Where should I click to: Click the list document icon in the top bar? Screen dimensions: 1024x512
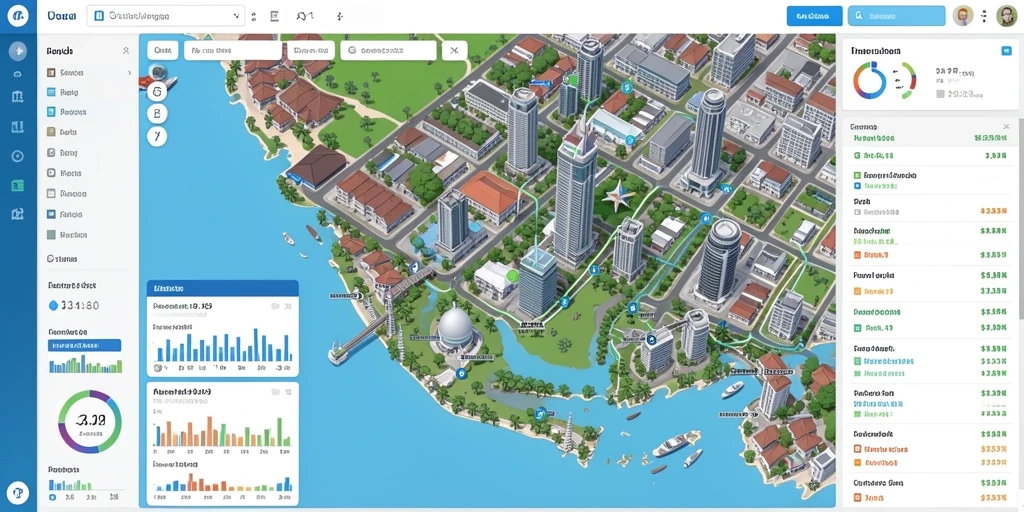pos(275,16)
